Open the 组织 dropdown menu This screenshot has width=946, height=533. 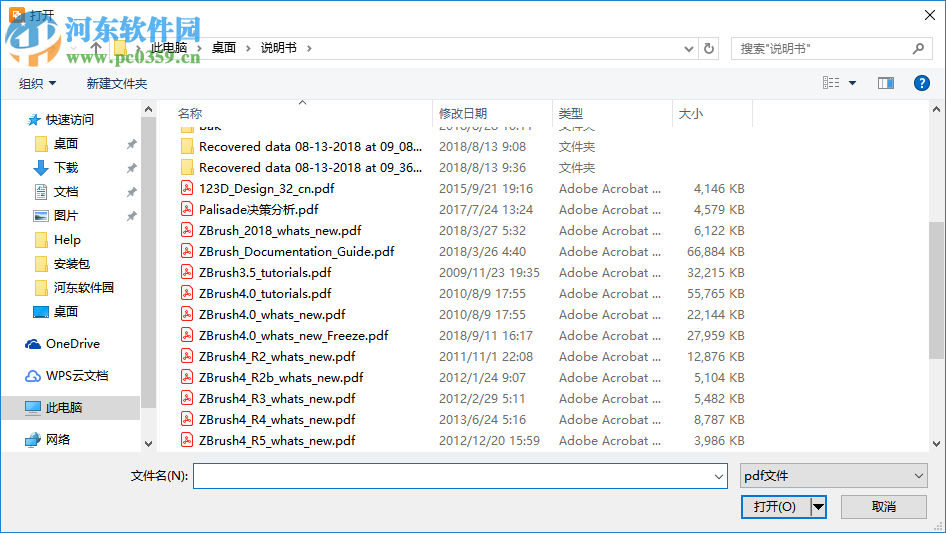[37, 83]
